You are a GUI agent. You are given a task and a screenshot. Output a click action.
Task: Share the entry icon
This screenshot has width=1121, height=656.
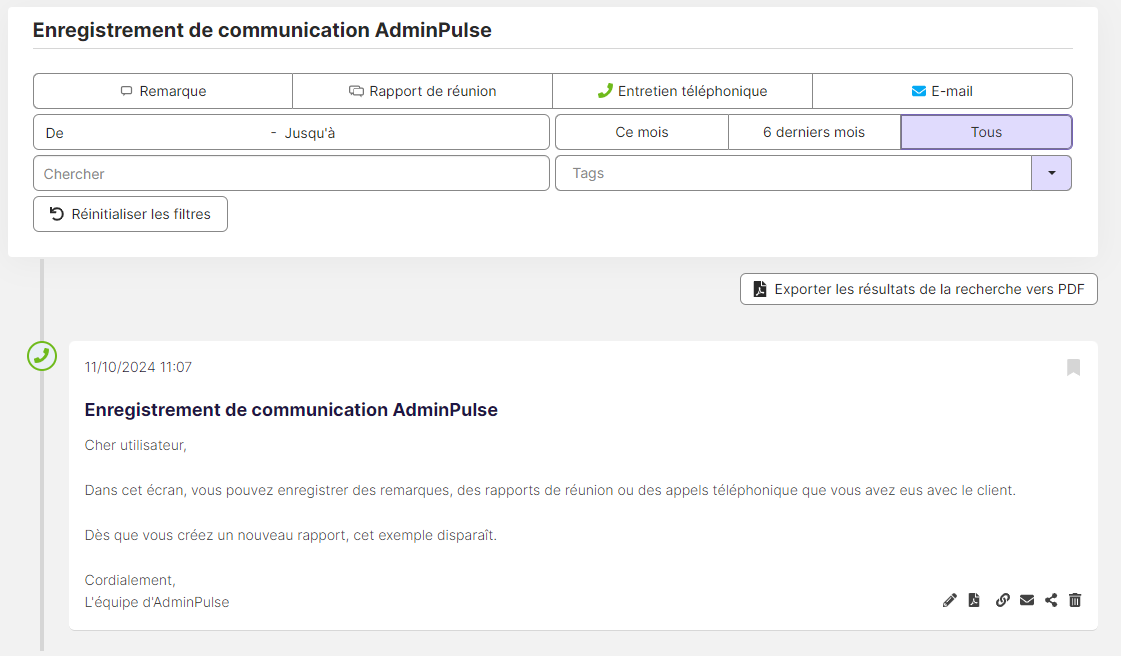[1051, 600]
